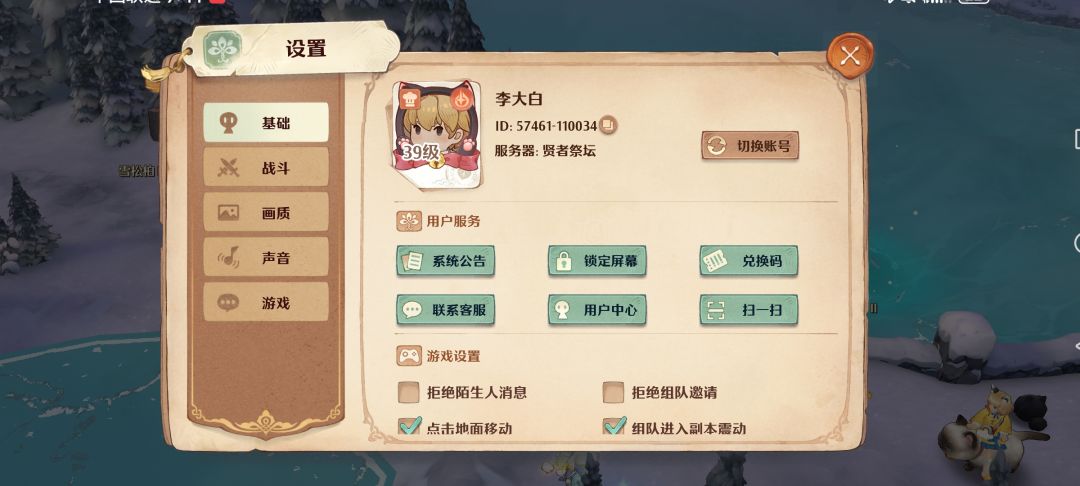Viewport: 1080px width, 486px height.
Task: Open the 游戏 game settings tab
Action: coord(266,302)
